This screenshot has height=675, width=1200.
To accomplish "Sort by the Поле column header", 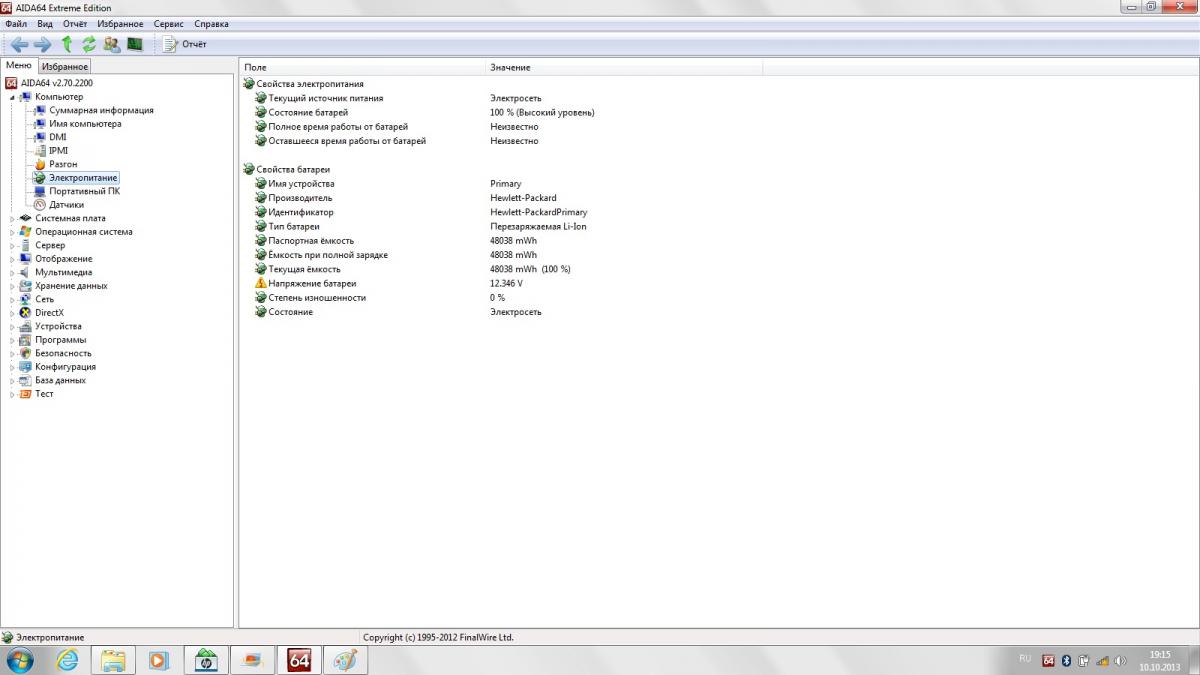I will (362, 67).
